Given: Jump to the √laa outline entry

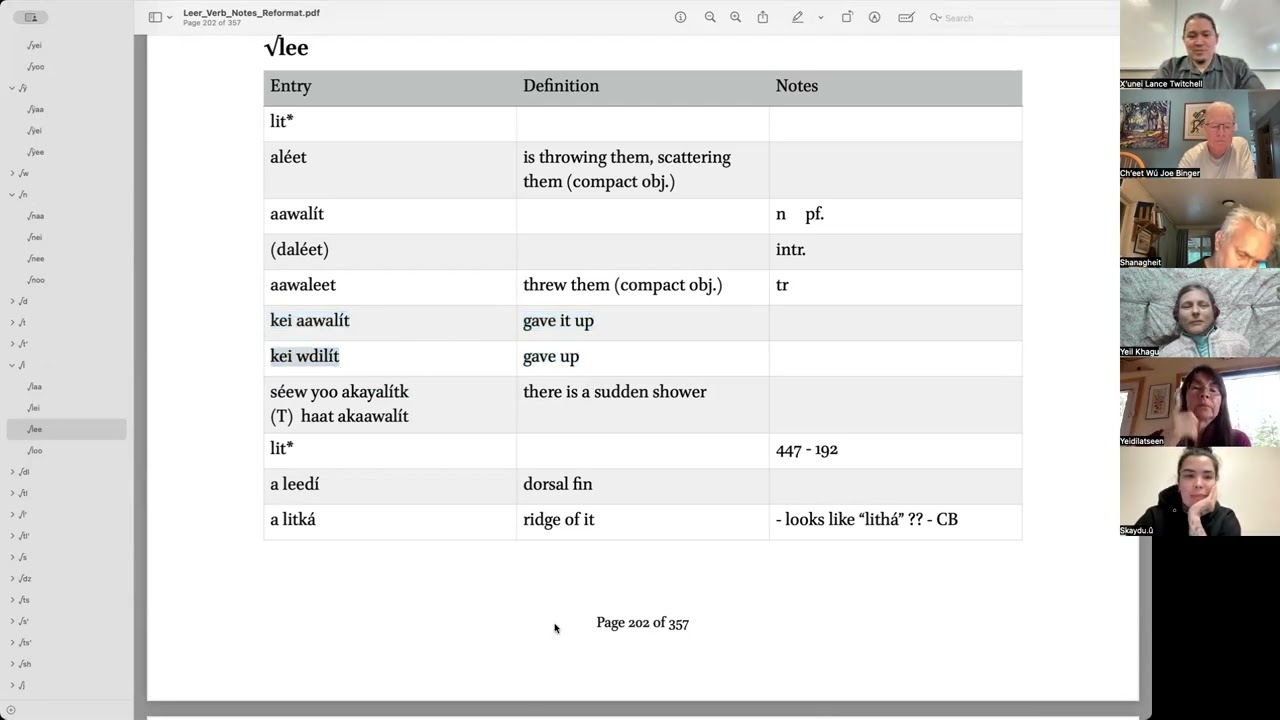Looking at the screenshot, I should coord(36,386).
